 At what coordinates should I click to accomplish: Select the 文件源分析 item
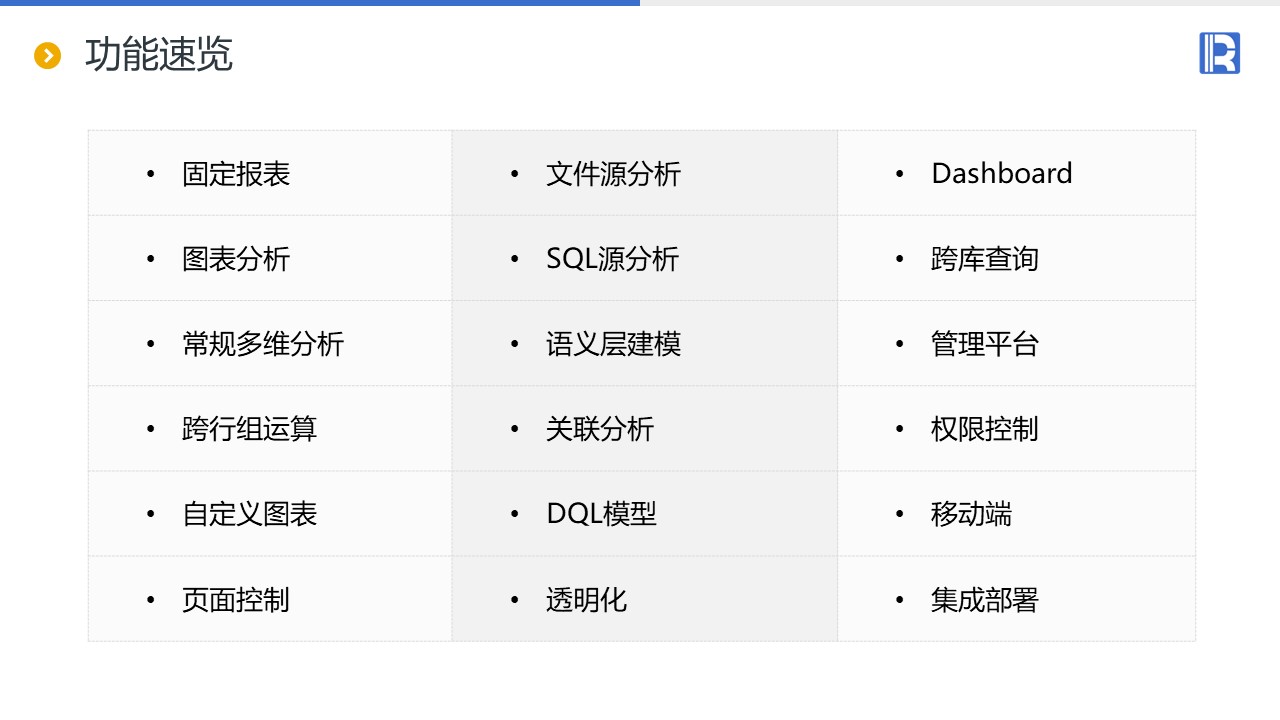613,174
